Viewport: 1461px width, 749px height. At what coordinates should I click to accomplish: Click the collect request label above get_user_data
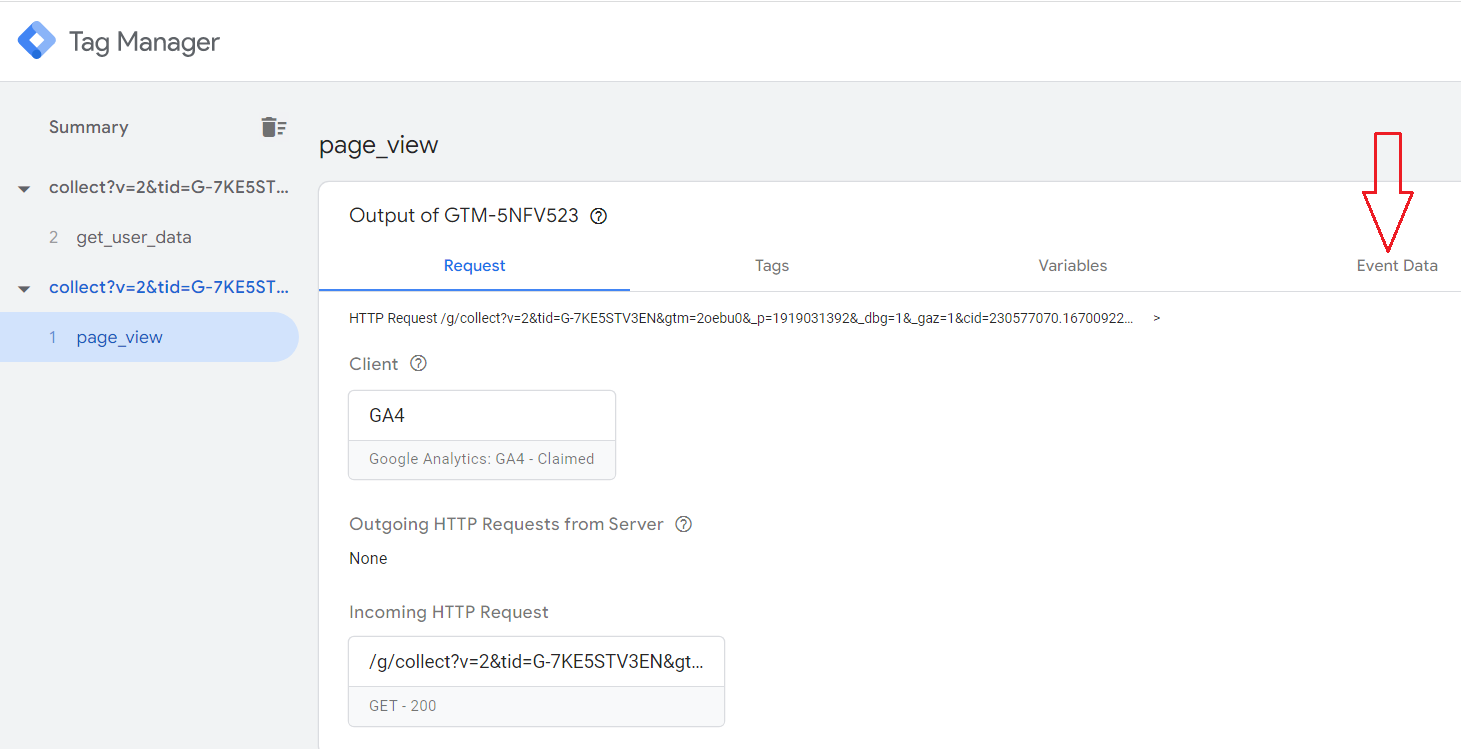tap(169, 187)
